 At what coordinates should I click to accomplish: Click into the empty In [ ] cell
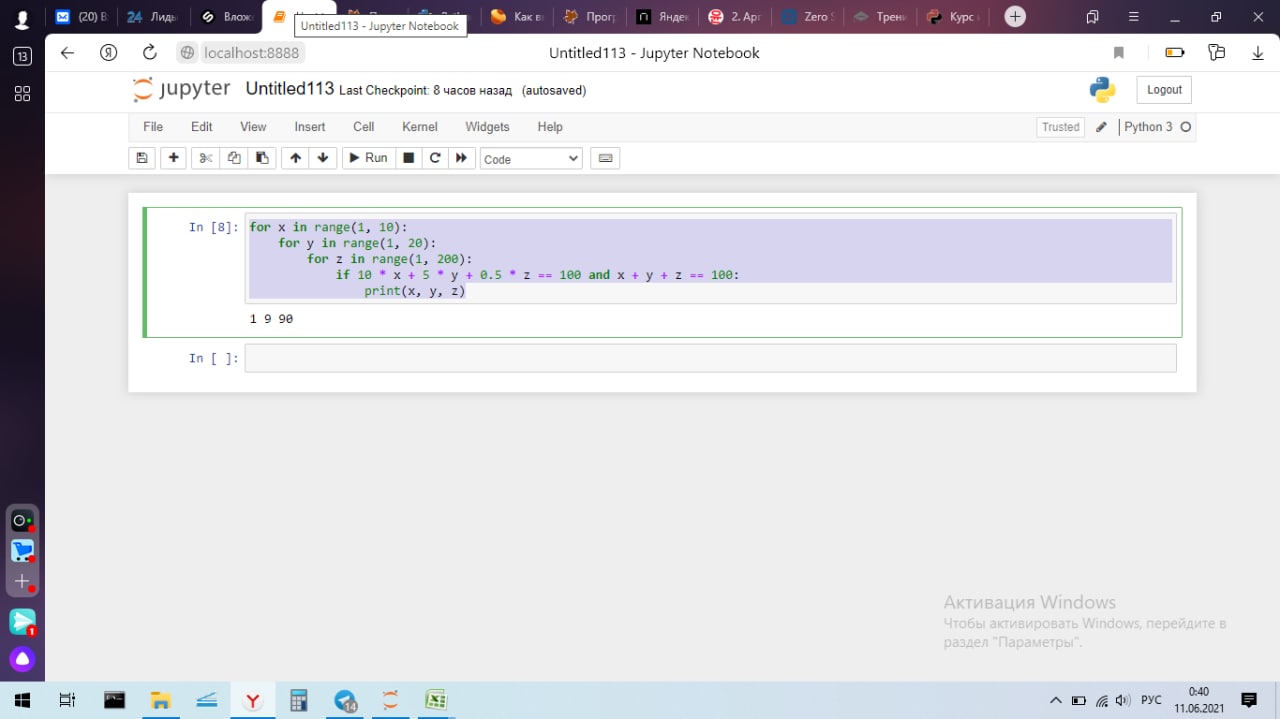(x=710, y=358)
